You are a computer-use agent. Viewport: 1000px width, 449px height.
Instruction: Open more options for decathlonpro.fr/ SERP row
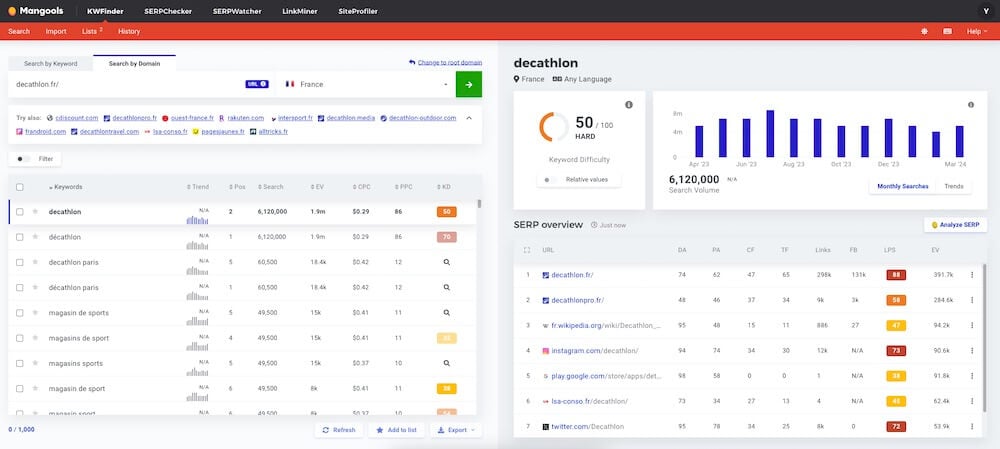point(972,300)
